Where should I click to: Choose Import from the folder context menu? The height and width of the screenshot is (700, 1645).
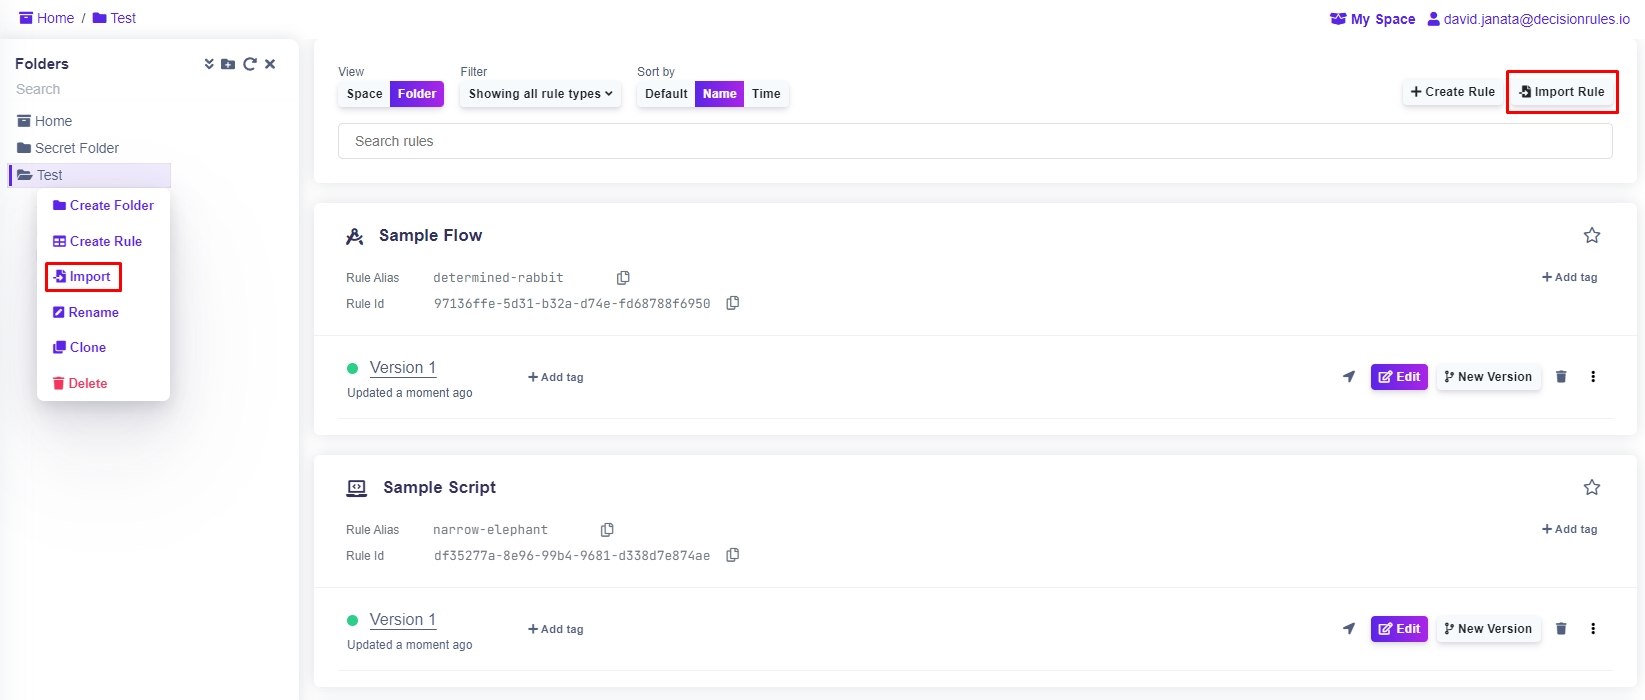coord(84,277)
